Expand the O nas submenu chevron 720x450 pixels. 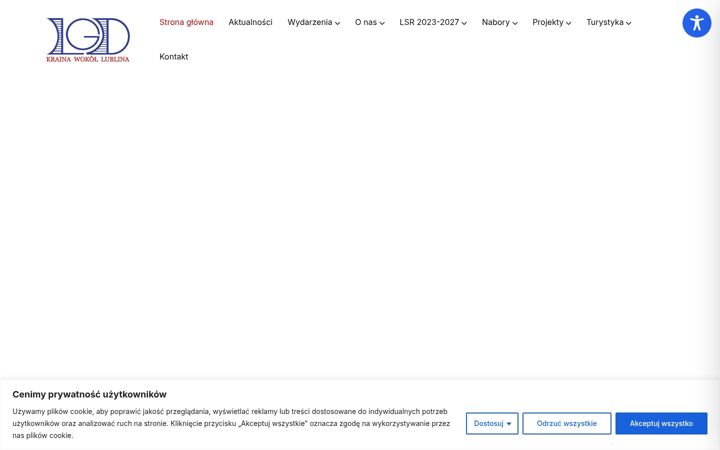click(382, 23)
